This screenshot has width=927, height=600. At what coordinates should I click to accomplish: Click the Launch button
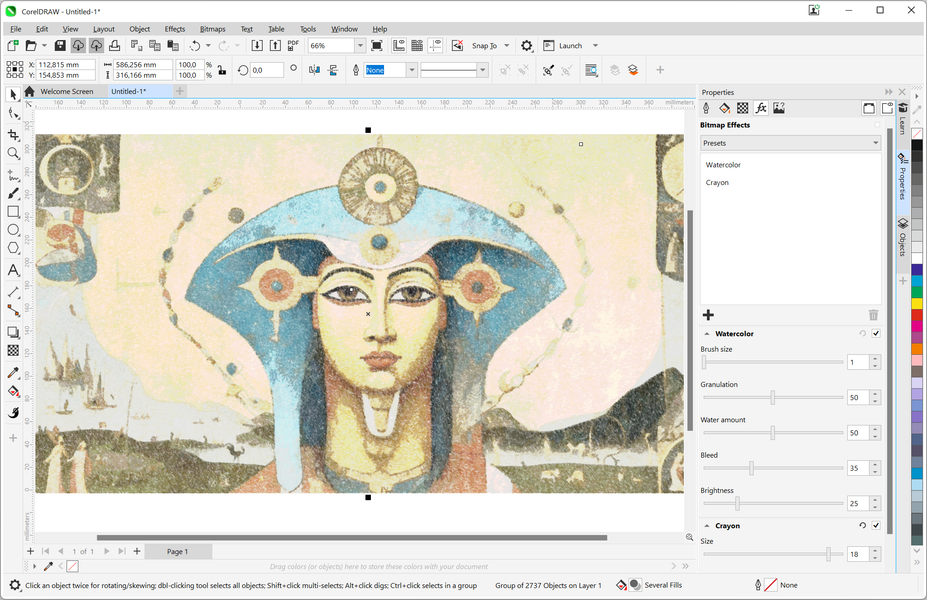point(570,46)
